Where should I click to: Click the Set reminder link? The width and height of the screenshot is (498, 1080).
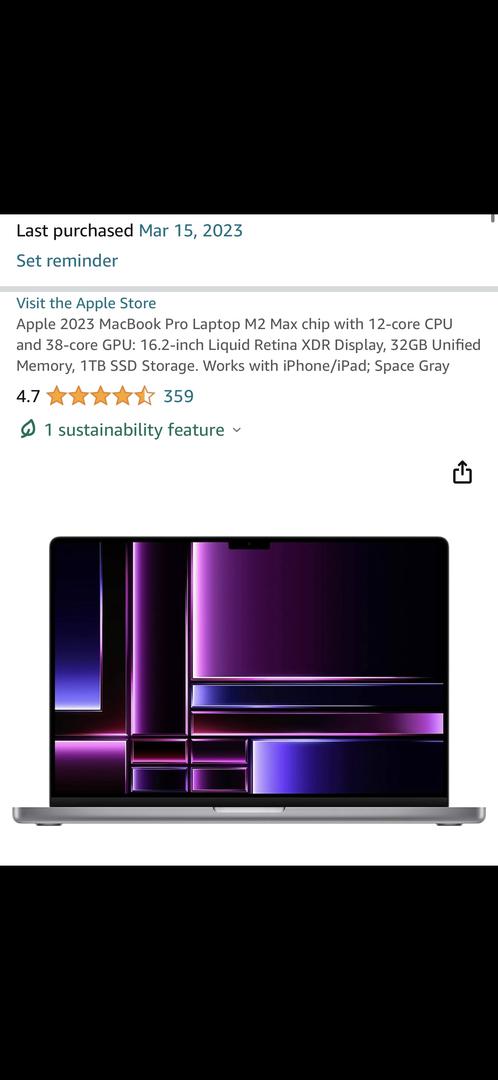click(67, 260)
